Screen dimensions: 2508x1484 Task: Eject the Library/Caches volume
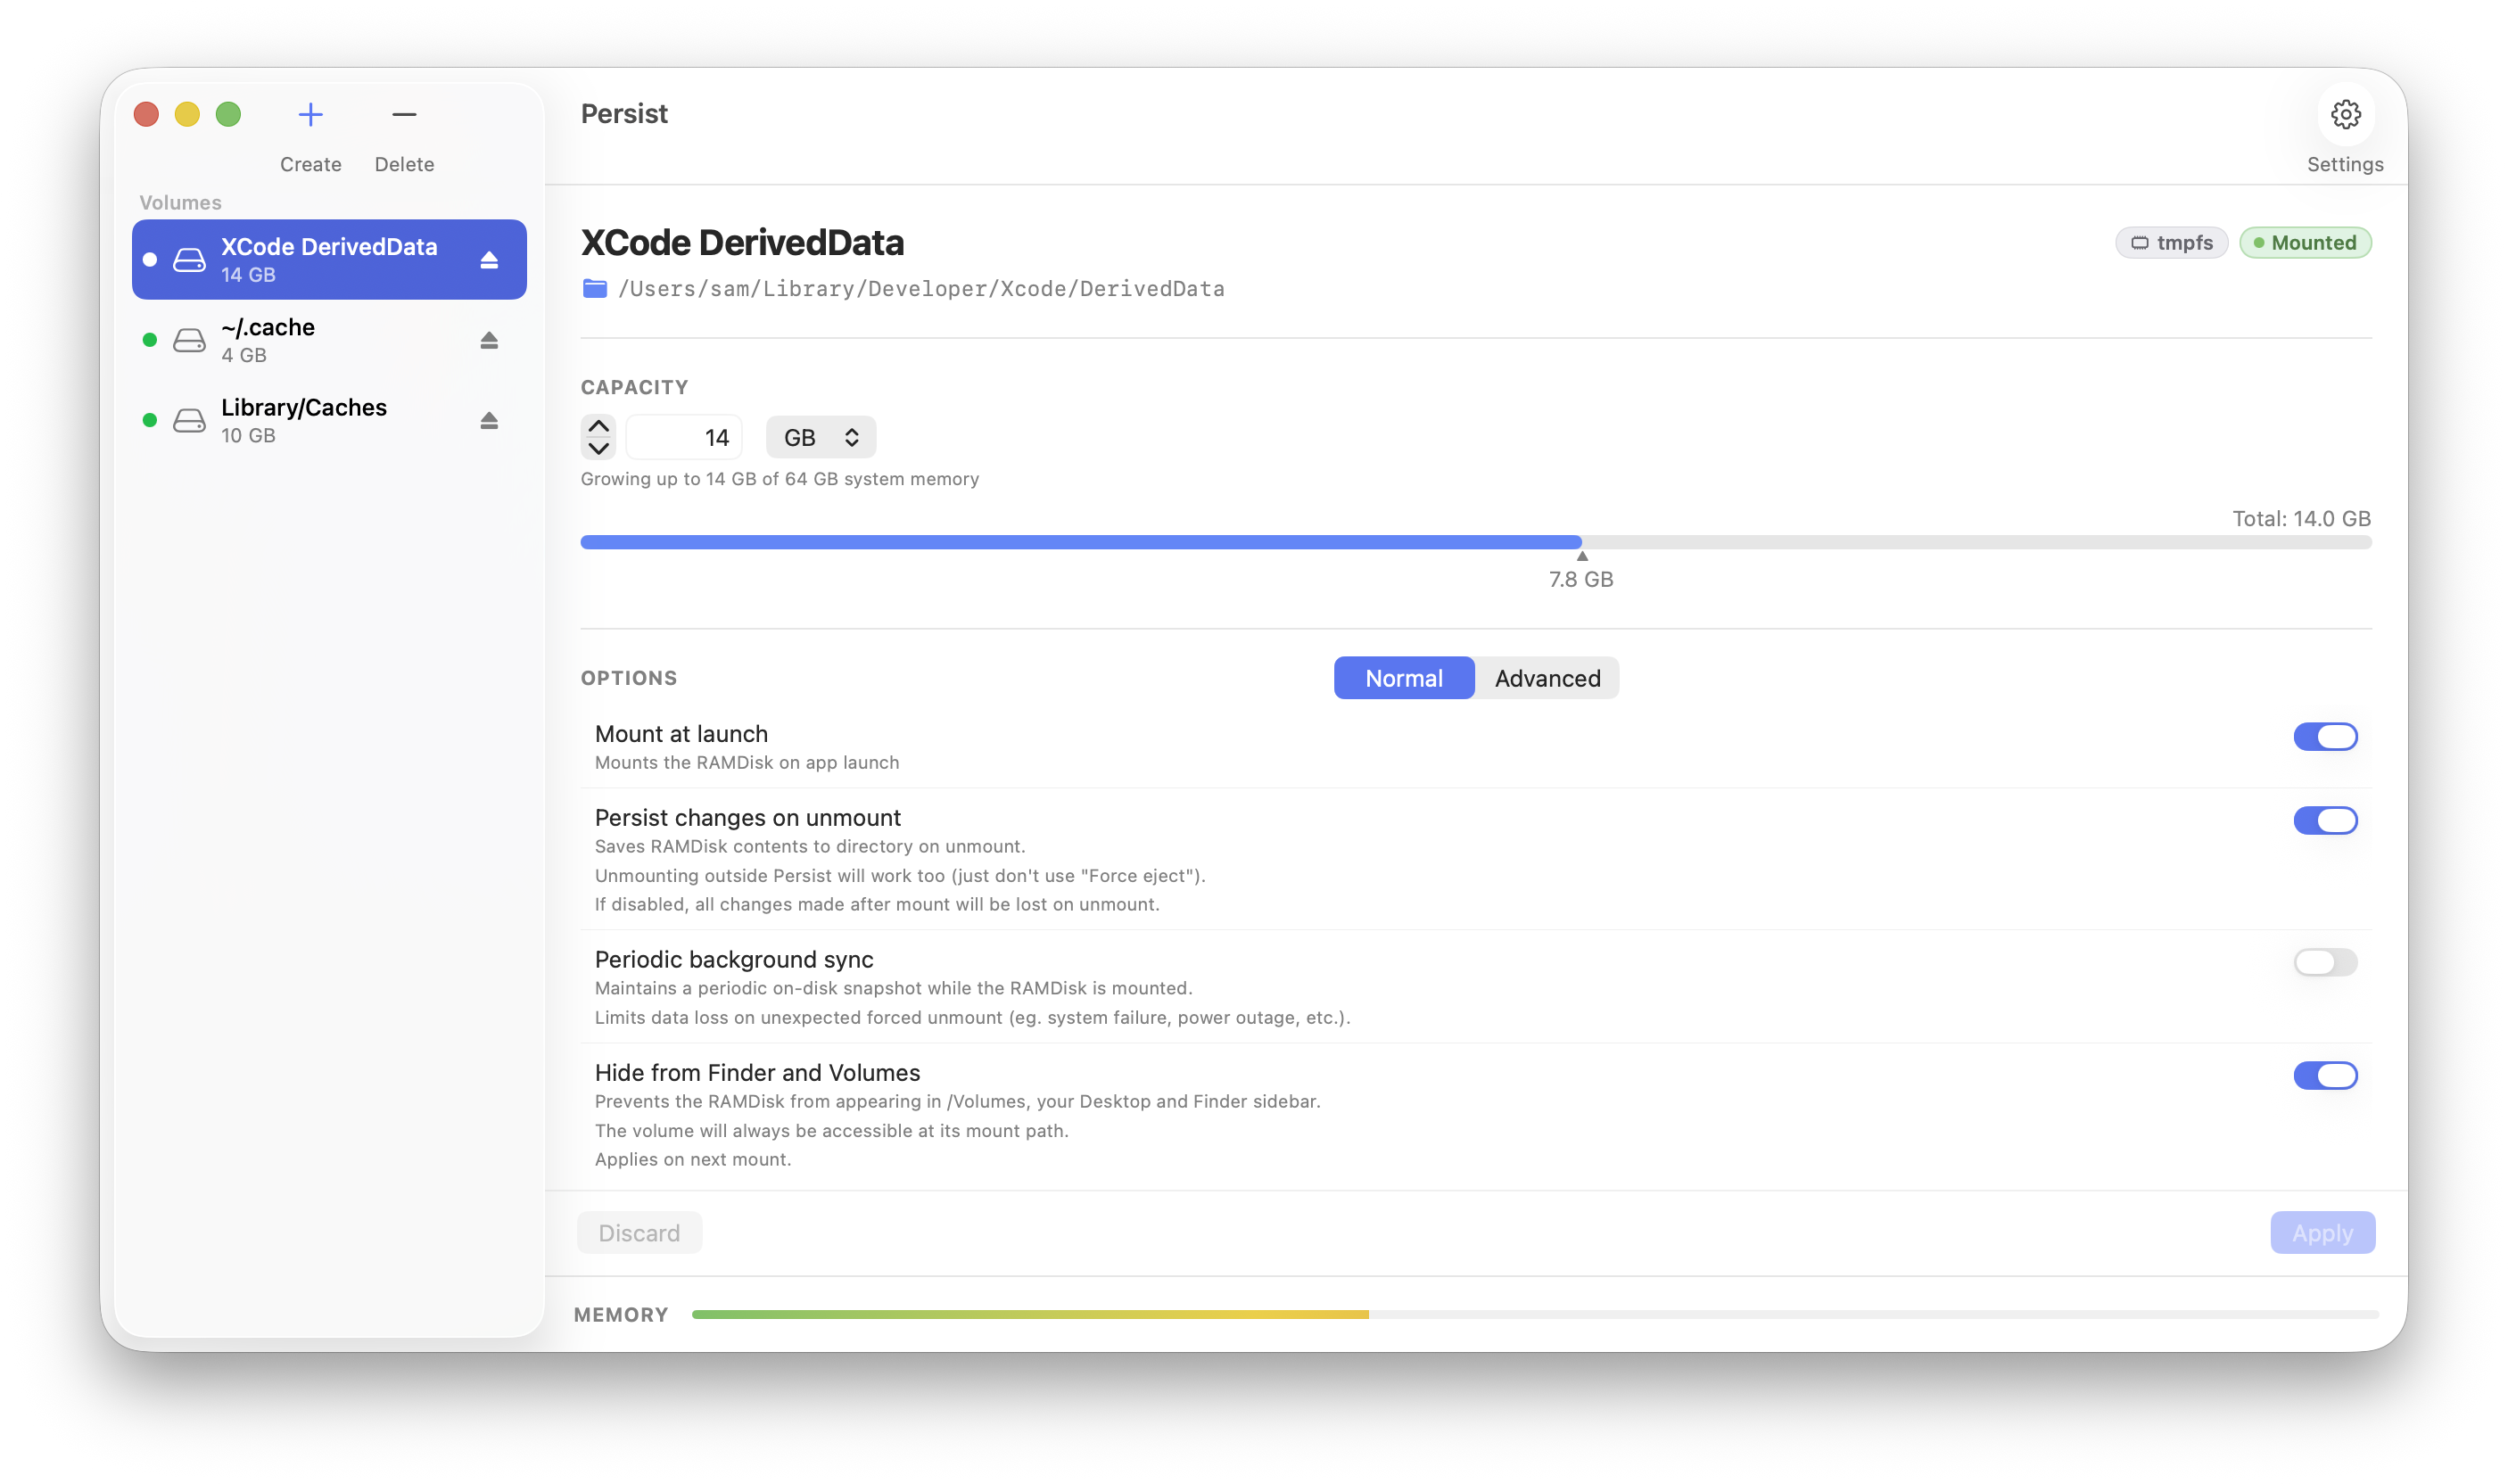[x=489, y=421]
